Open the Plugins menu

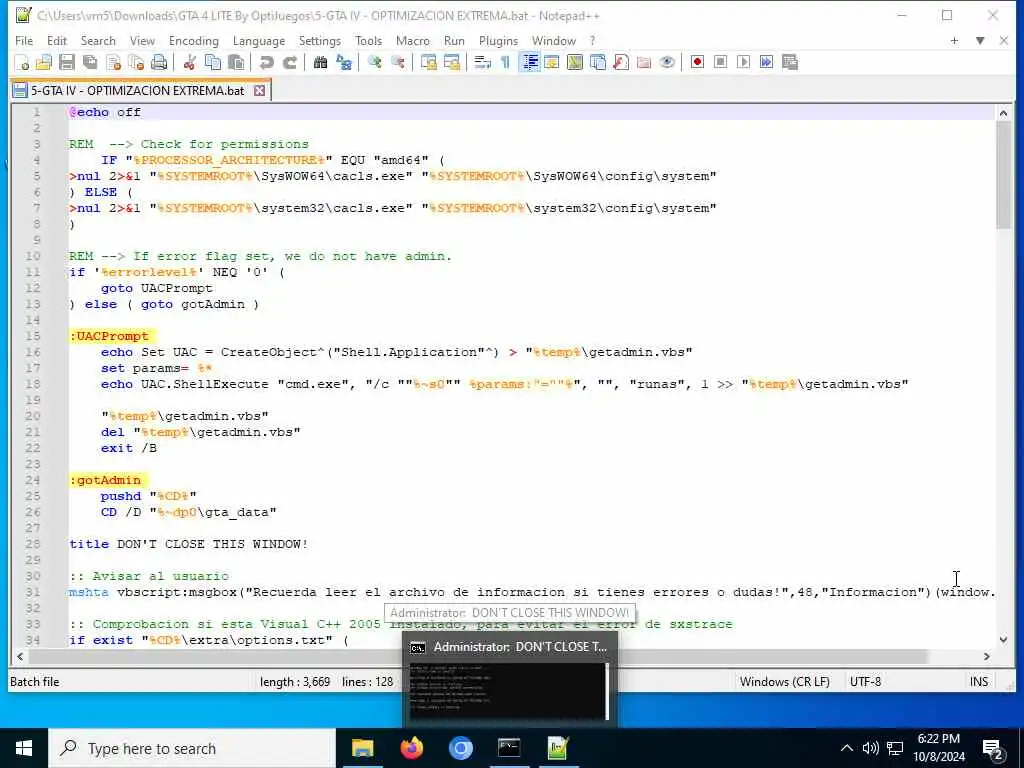[498, 40]
